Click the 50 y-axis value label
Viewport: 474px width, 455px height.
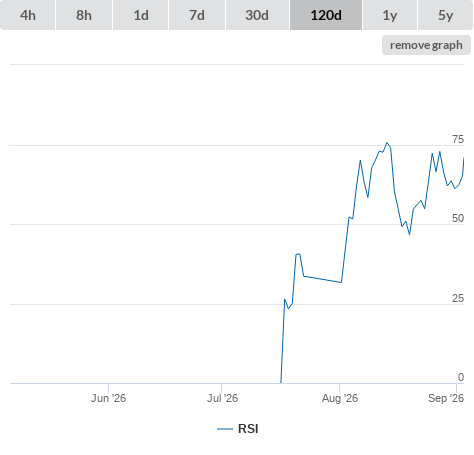click(x=458, y=218)
